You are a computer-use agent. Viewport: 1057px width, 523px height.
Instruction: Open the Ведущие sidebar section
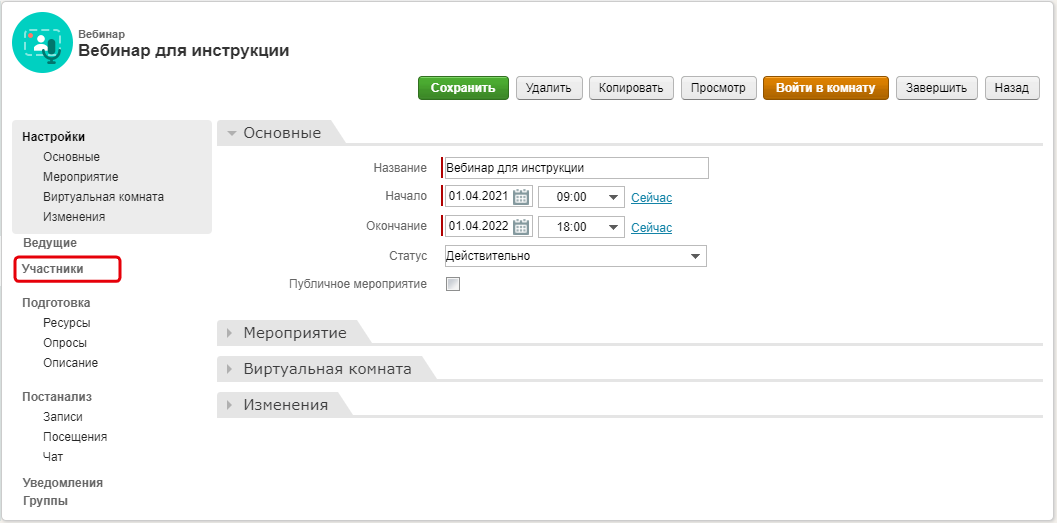coord(50,243)
